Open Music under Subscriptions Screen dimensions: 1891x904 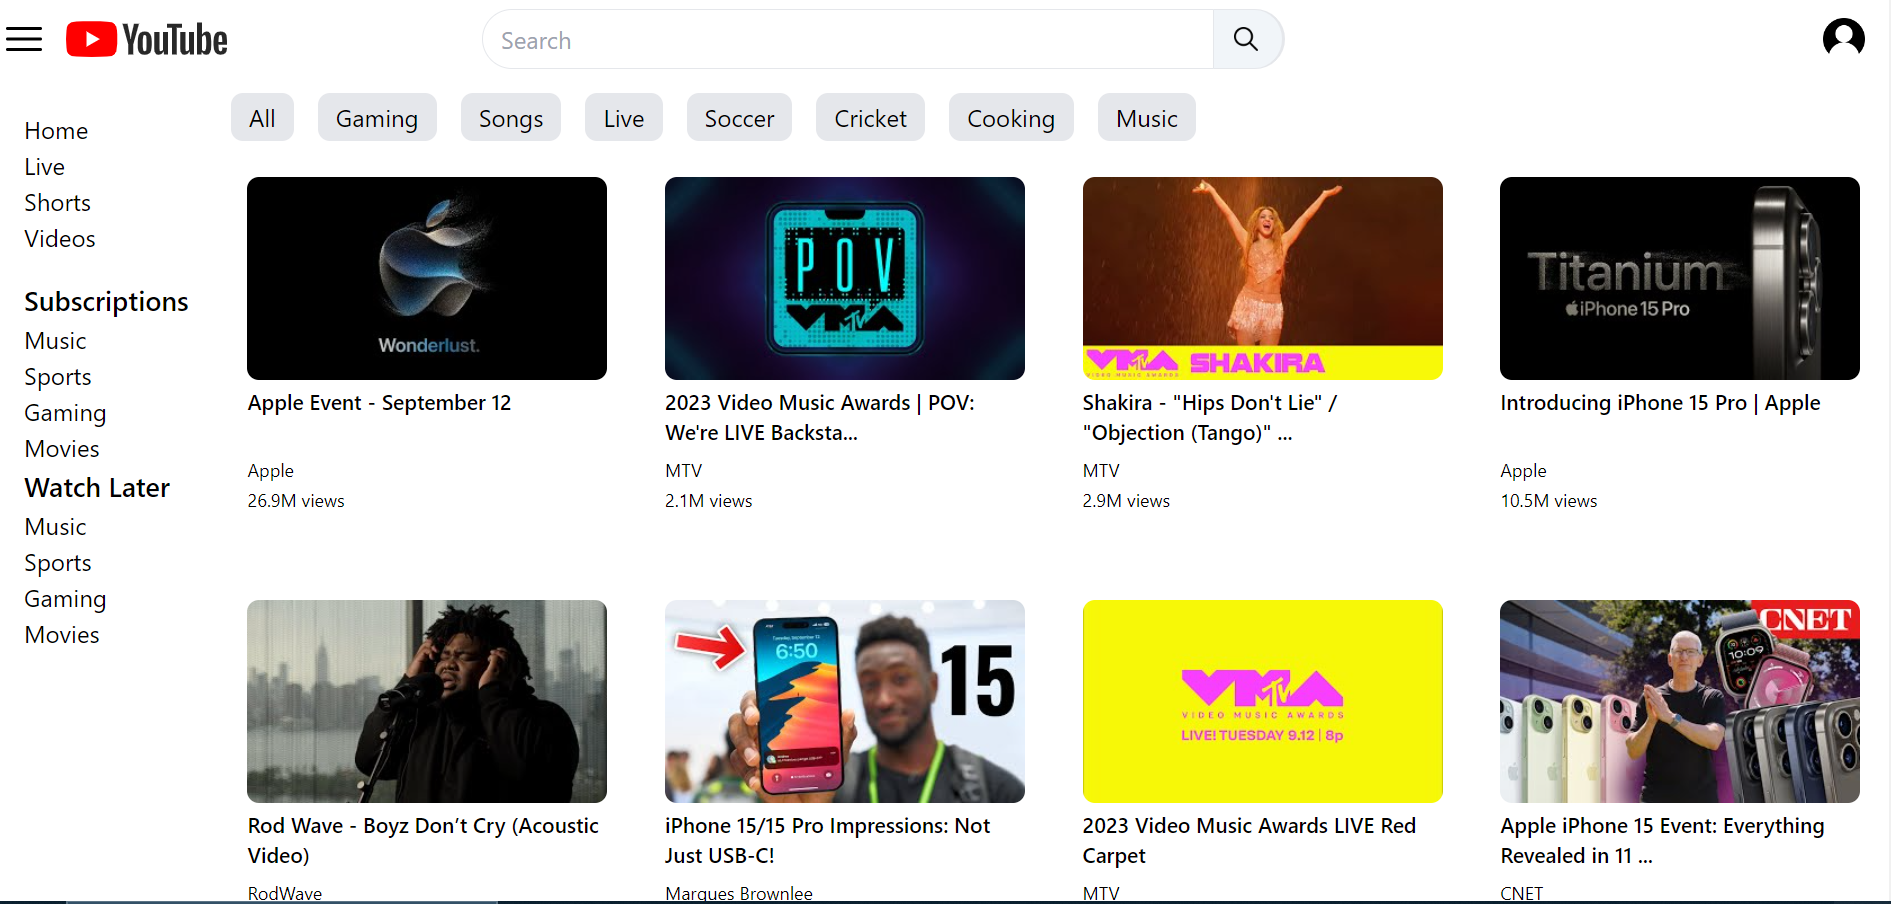pos(56,341)
